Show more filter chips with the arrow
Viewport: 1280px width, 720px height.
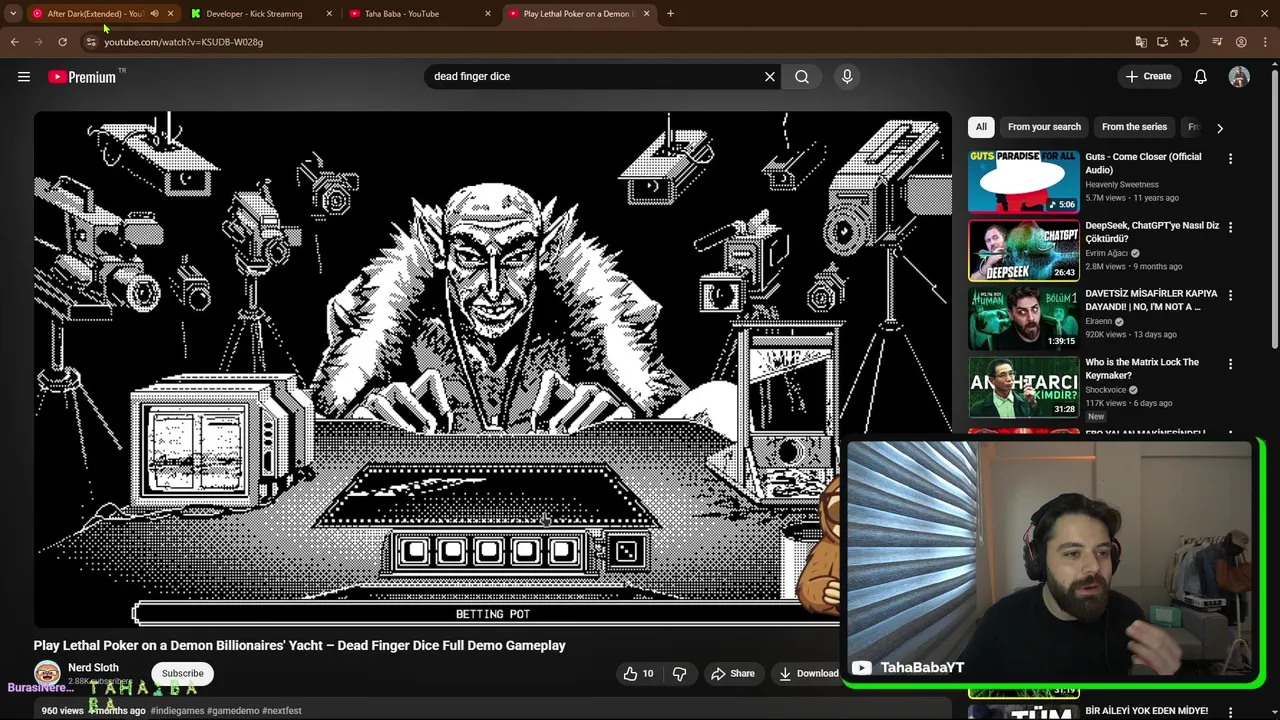pyautogui.click(x=1219, y=127)
